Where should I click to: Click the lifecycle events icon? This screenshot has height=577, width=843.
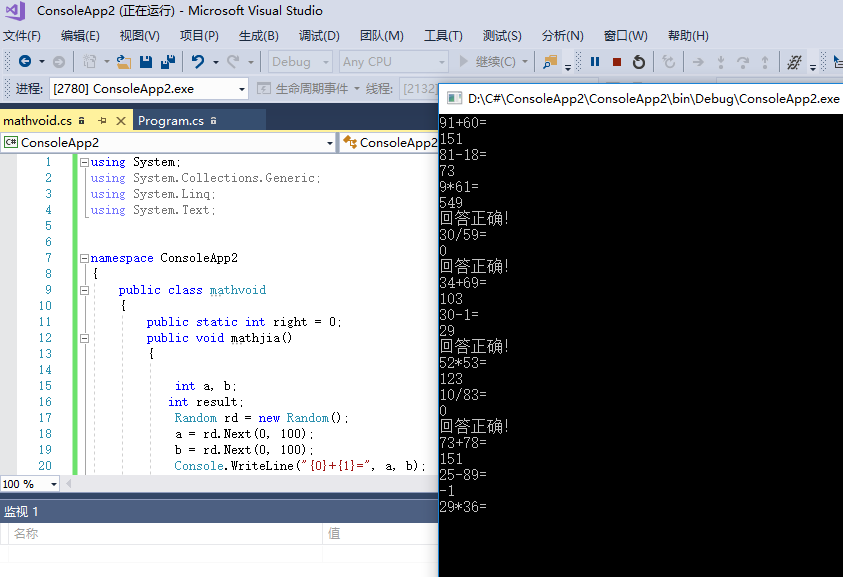[263, 88]
